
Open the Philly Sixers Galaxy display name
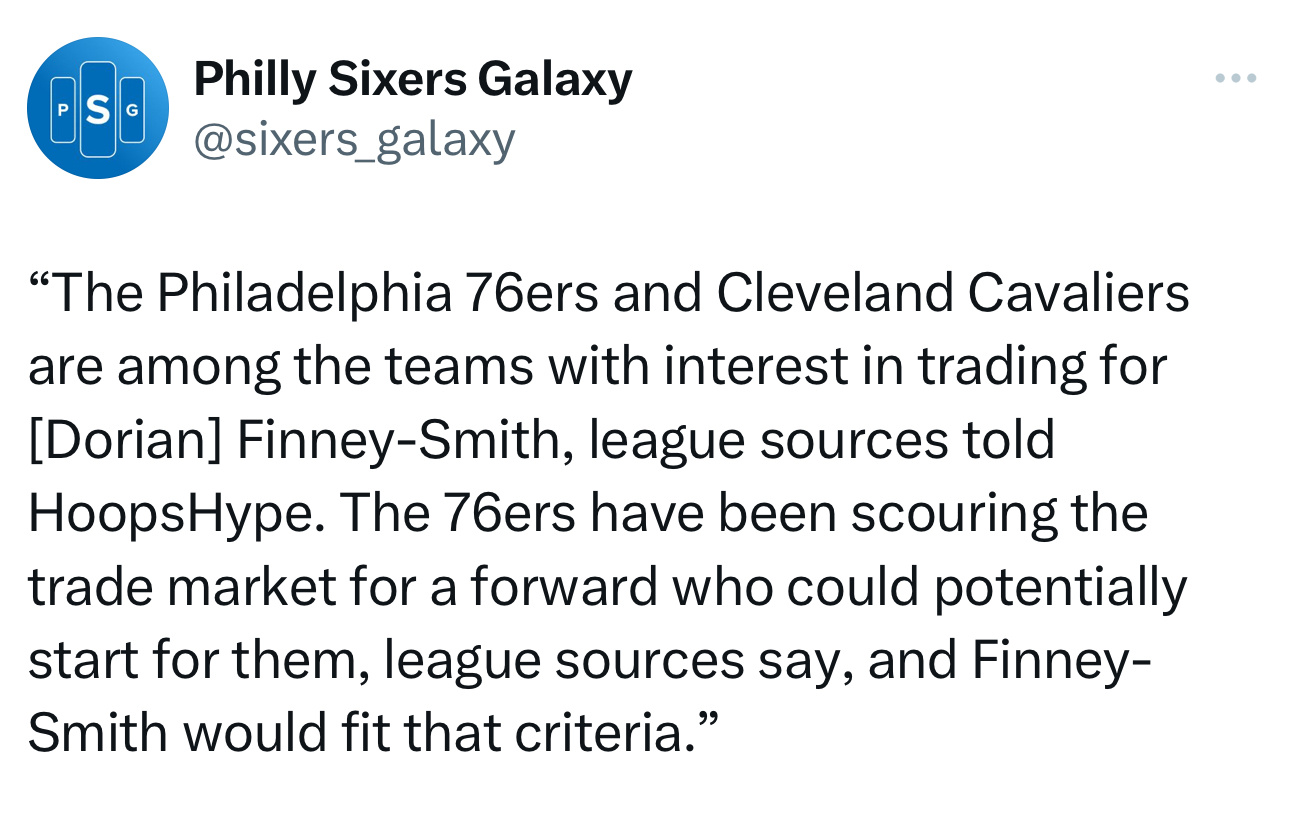coord(413,79)
